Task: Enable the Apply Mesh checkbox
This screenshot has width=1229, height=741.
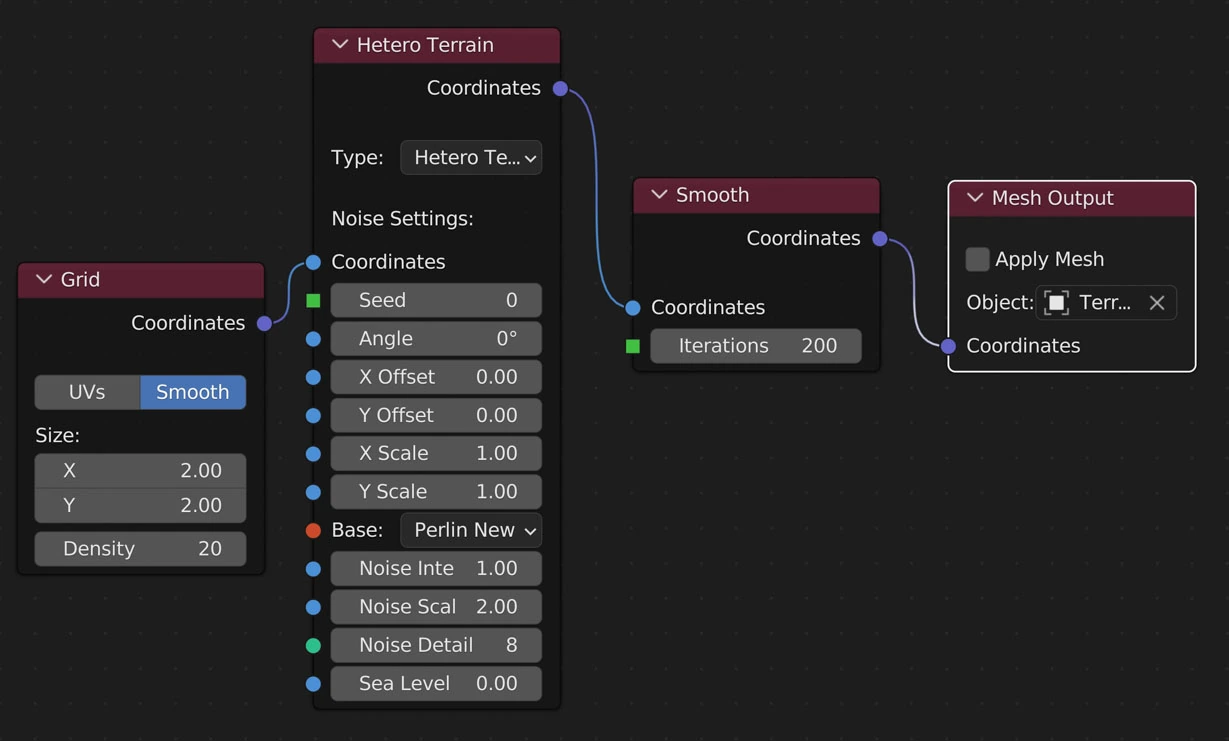Action: (x=977, y=259)
